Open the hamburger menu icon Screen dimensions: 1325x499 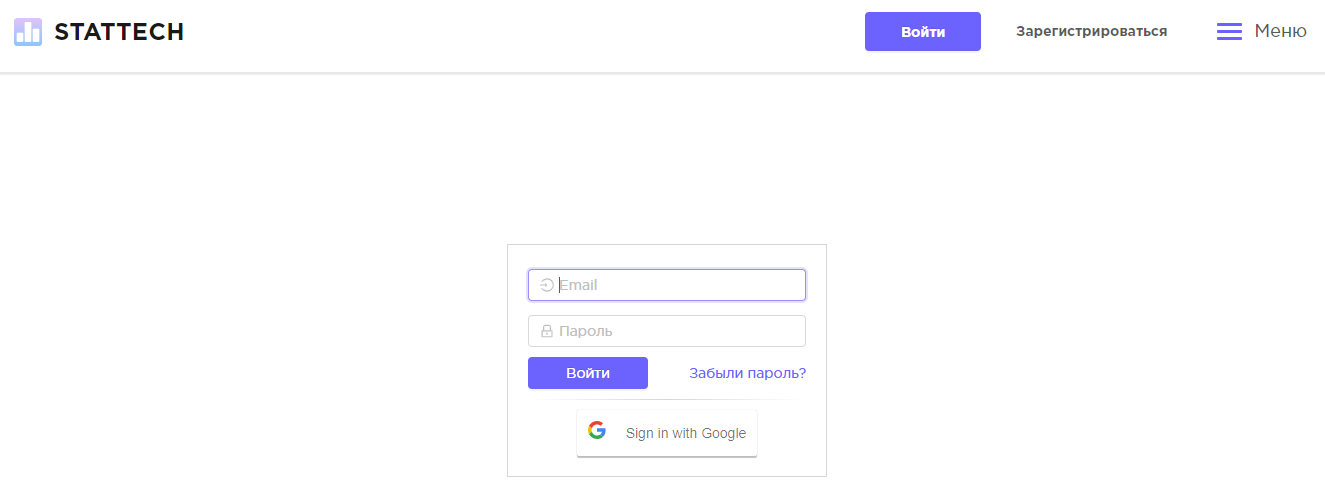(x=1229, y=32)
